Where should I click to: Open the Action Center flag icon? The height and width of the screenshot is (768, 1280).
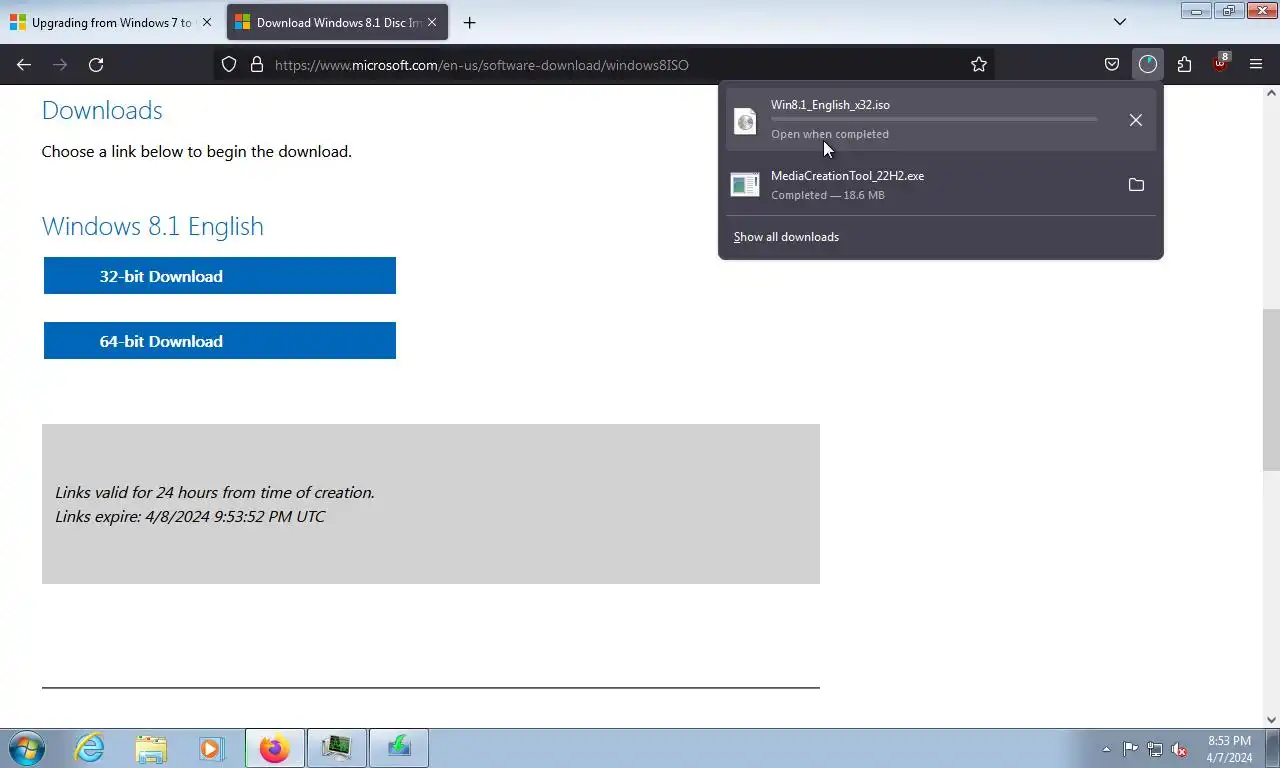pyautogui.click(x=1130, y=749)
